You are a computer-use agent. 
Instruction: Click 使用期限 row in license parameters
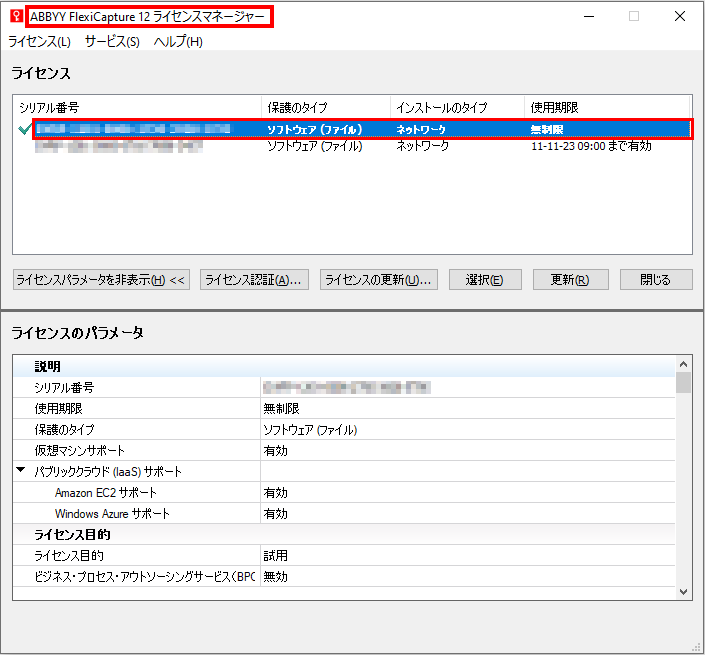[344, 408]
